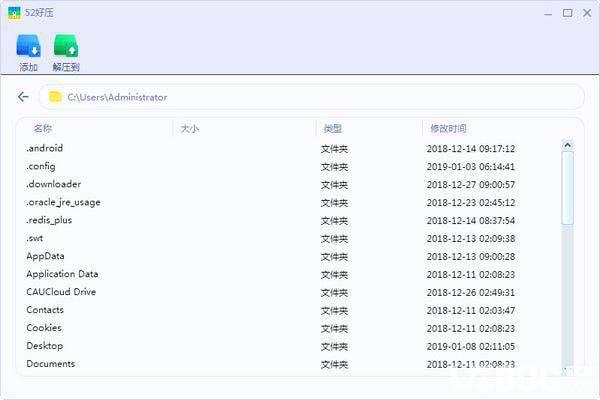The height and width of the screenshot is (400, 600).
Task: Click the date 2018-12-14 08:37:54
Action: point(471,220)
